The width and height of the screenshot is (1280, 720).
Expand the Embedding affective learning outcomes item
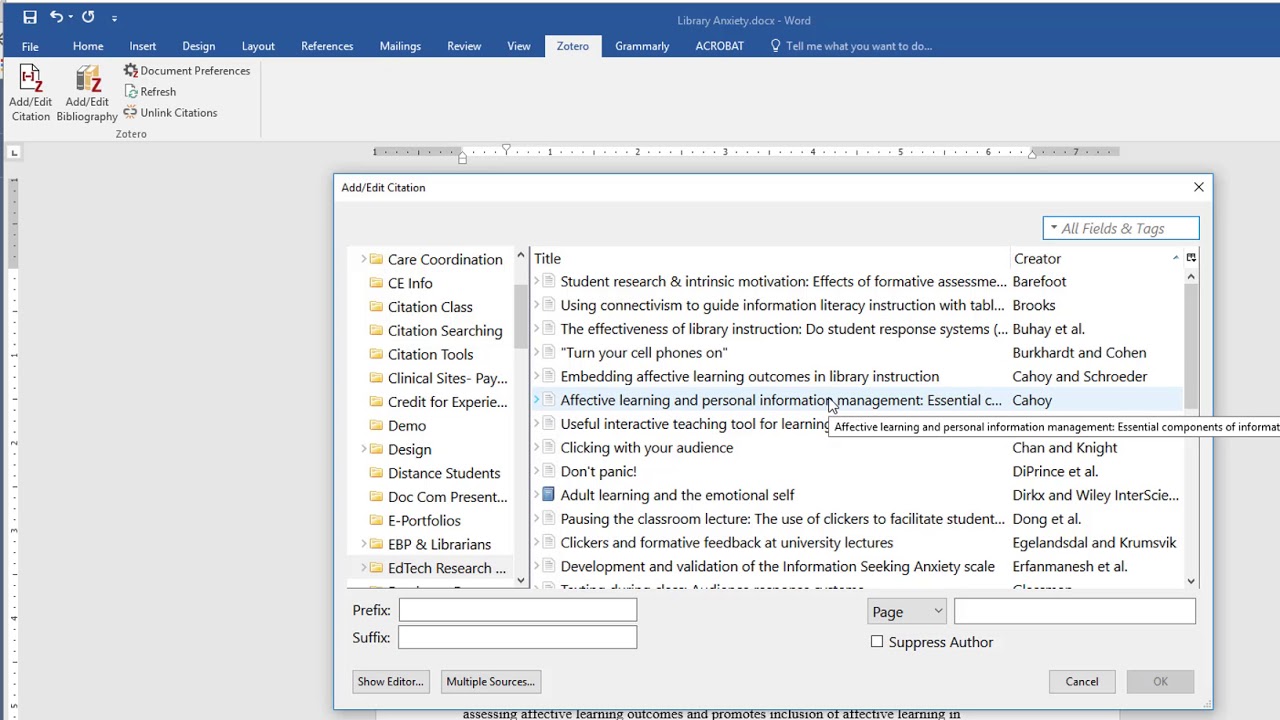[537, 376]
